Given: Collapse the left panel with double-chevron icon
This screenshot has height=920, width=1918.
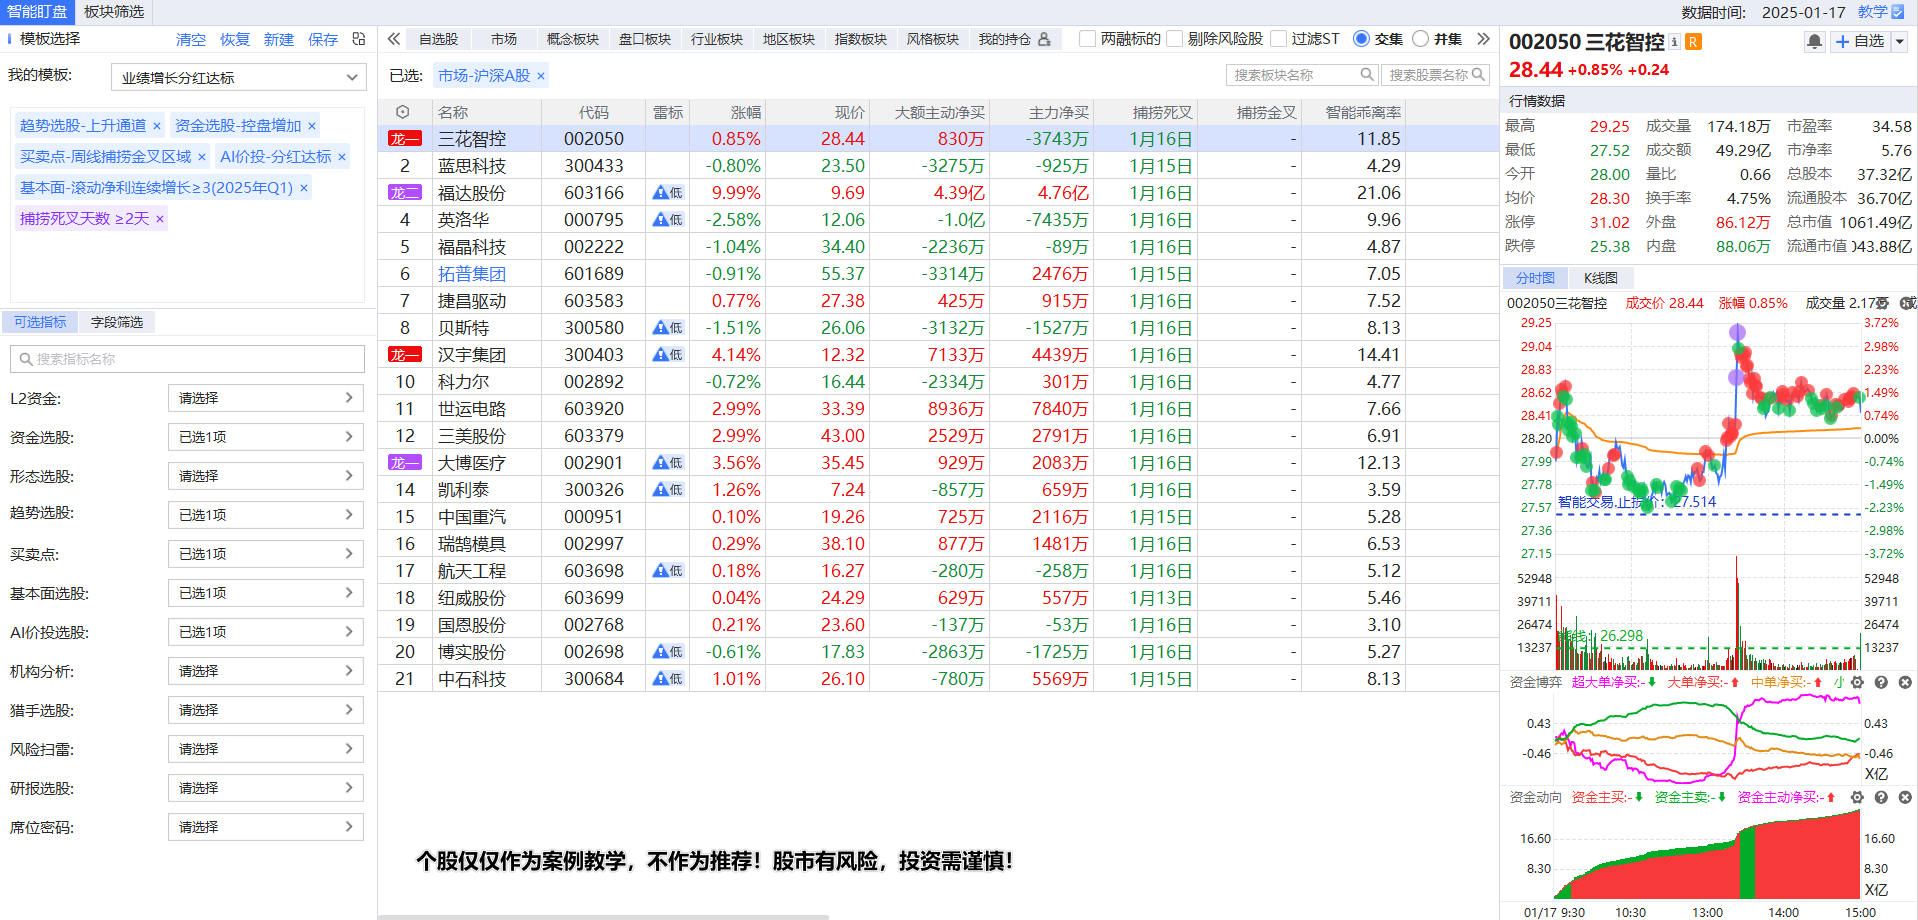Looking at the screenshot, I should [394, 39].
